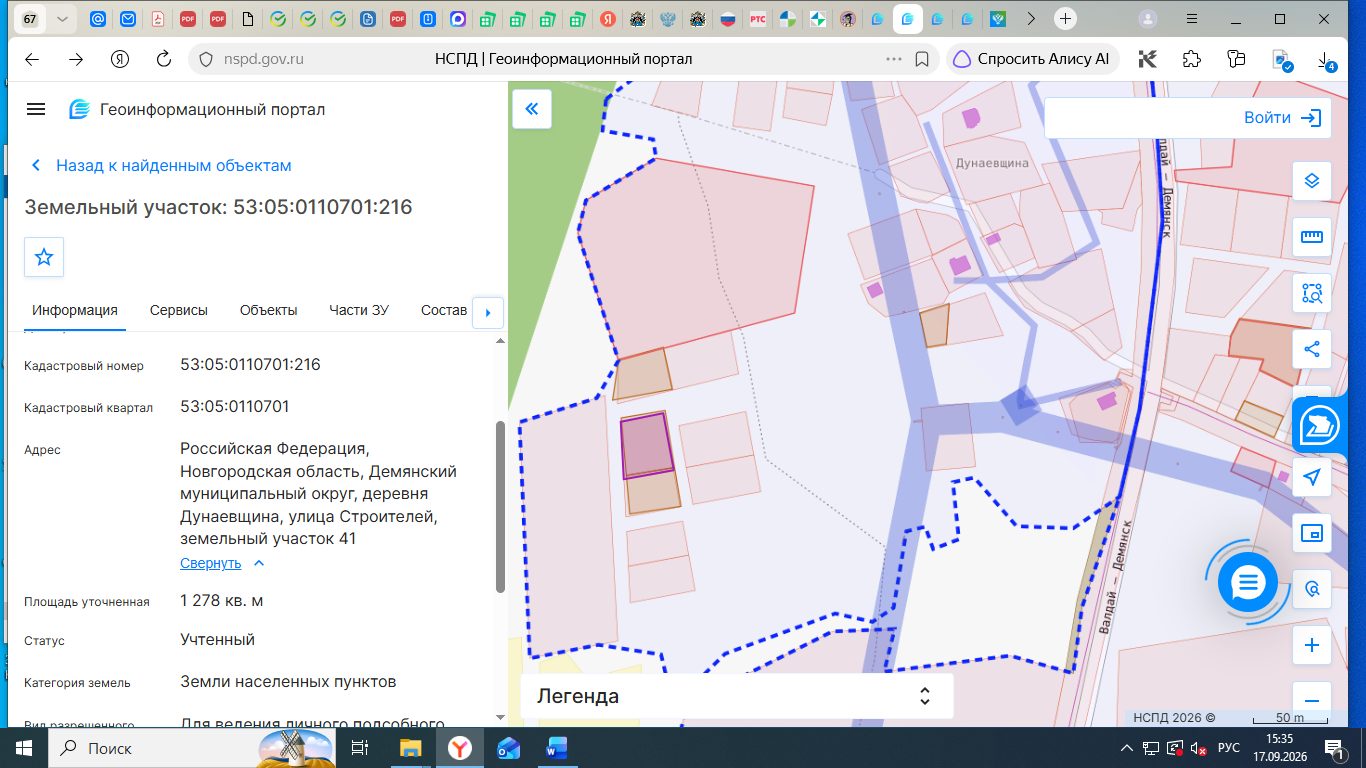Click the Геоинформационный портал logo
The width and height of the screenshot is (1366, 768).
(197, 109)
